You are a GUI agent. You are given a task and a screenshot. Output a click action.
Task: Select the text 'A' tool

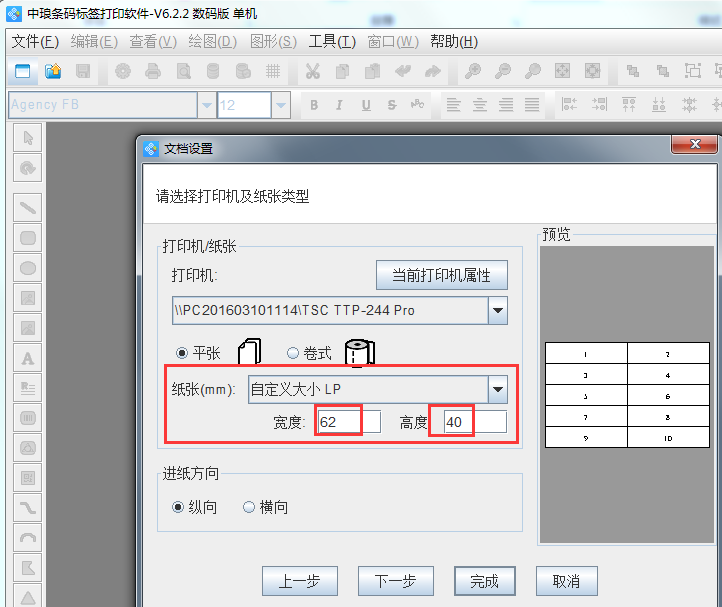click(x=29, y=357)
